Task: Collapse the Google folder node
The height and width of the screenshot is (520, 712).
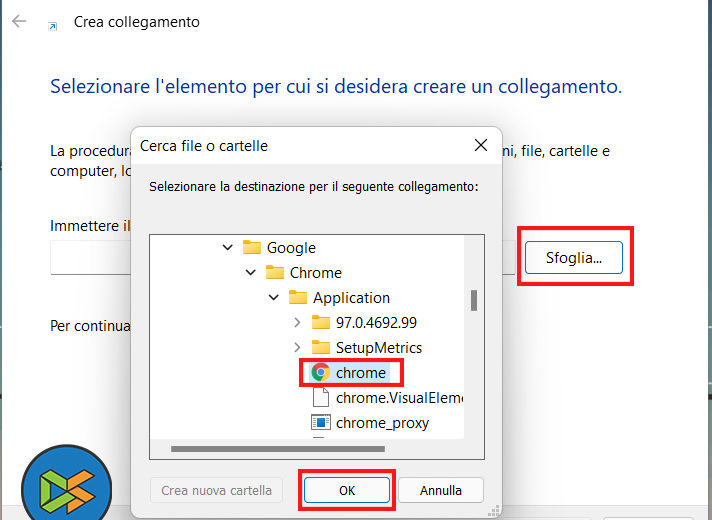Action: point(228,248)
